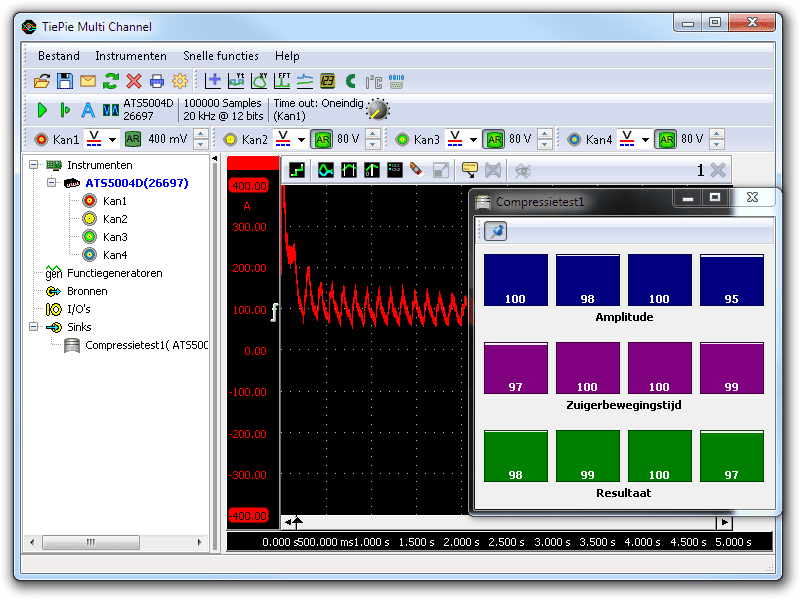Increase Kan1 400 mV range stepper
Screen dimensions: 800x600
point(201,135)
